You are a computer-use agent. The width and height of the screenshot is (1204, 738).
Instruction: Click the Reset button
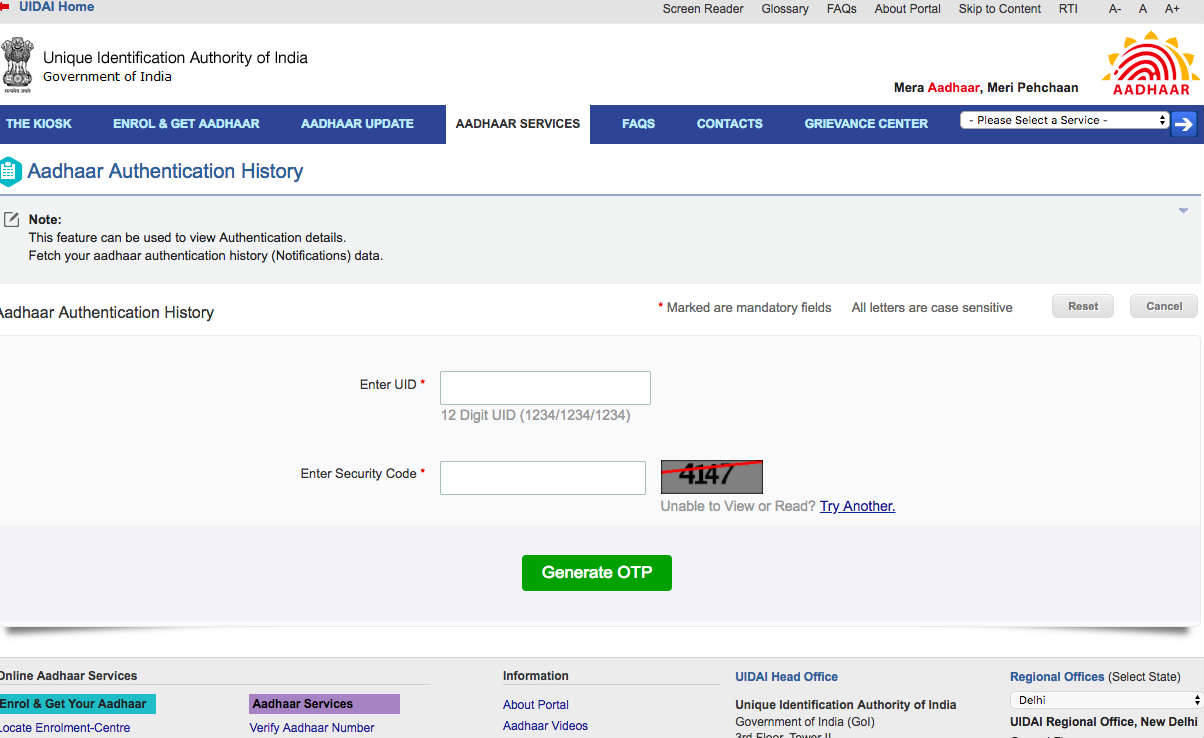click(1082, 305)
